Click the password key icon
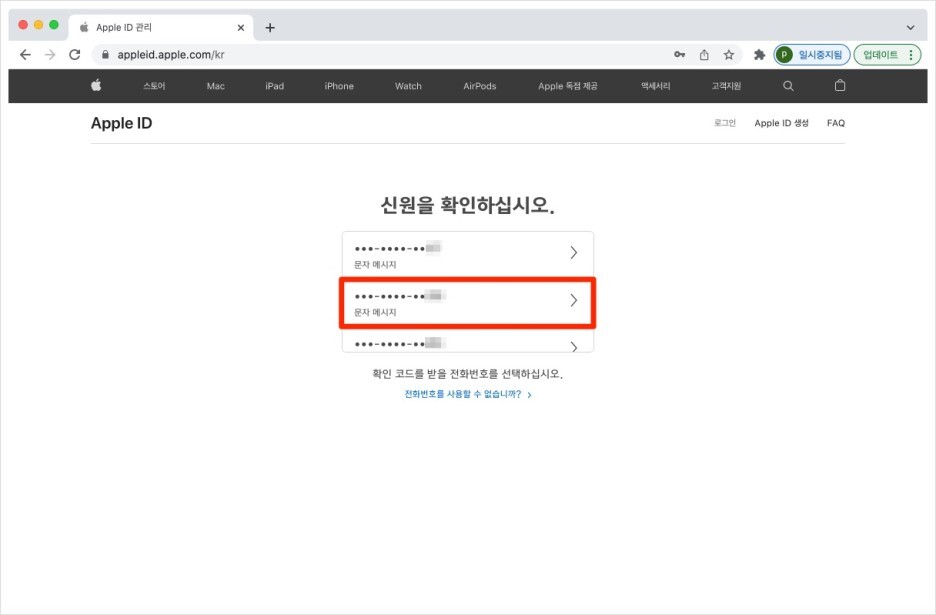 [679, 55]
